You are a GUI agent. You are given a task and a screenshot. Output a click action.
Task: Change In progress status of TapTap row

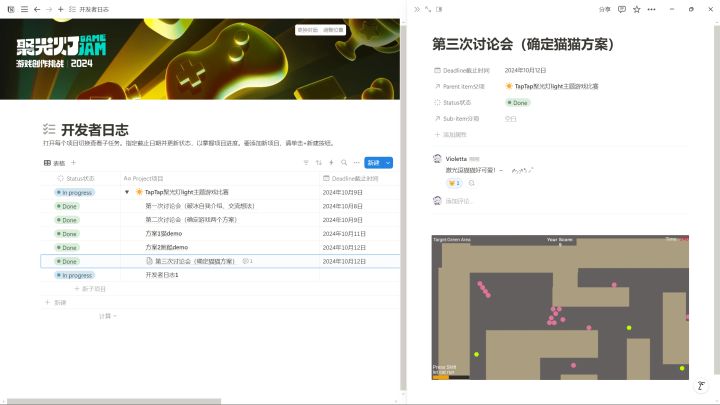74,192
